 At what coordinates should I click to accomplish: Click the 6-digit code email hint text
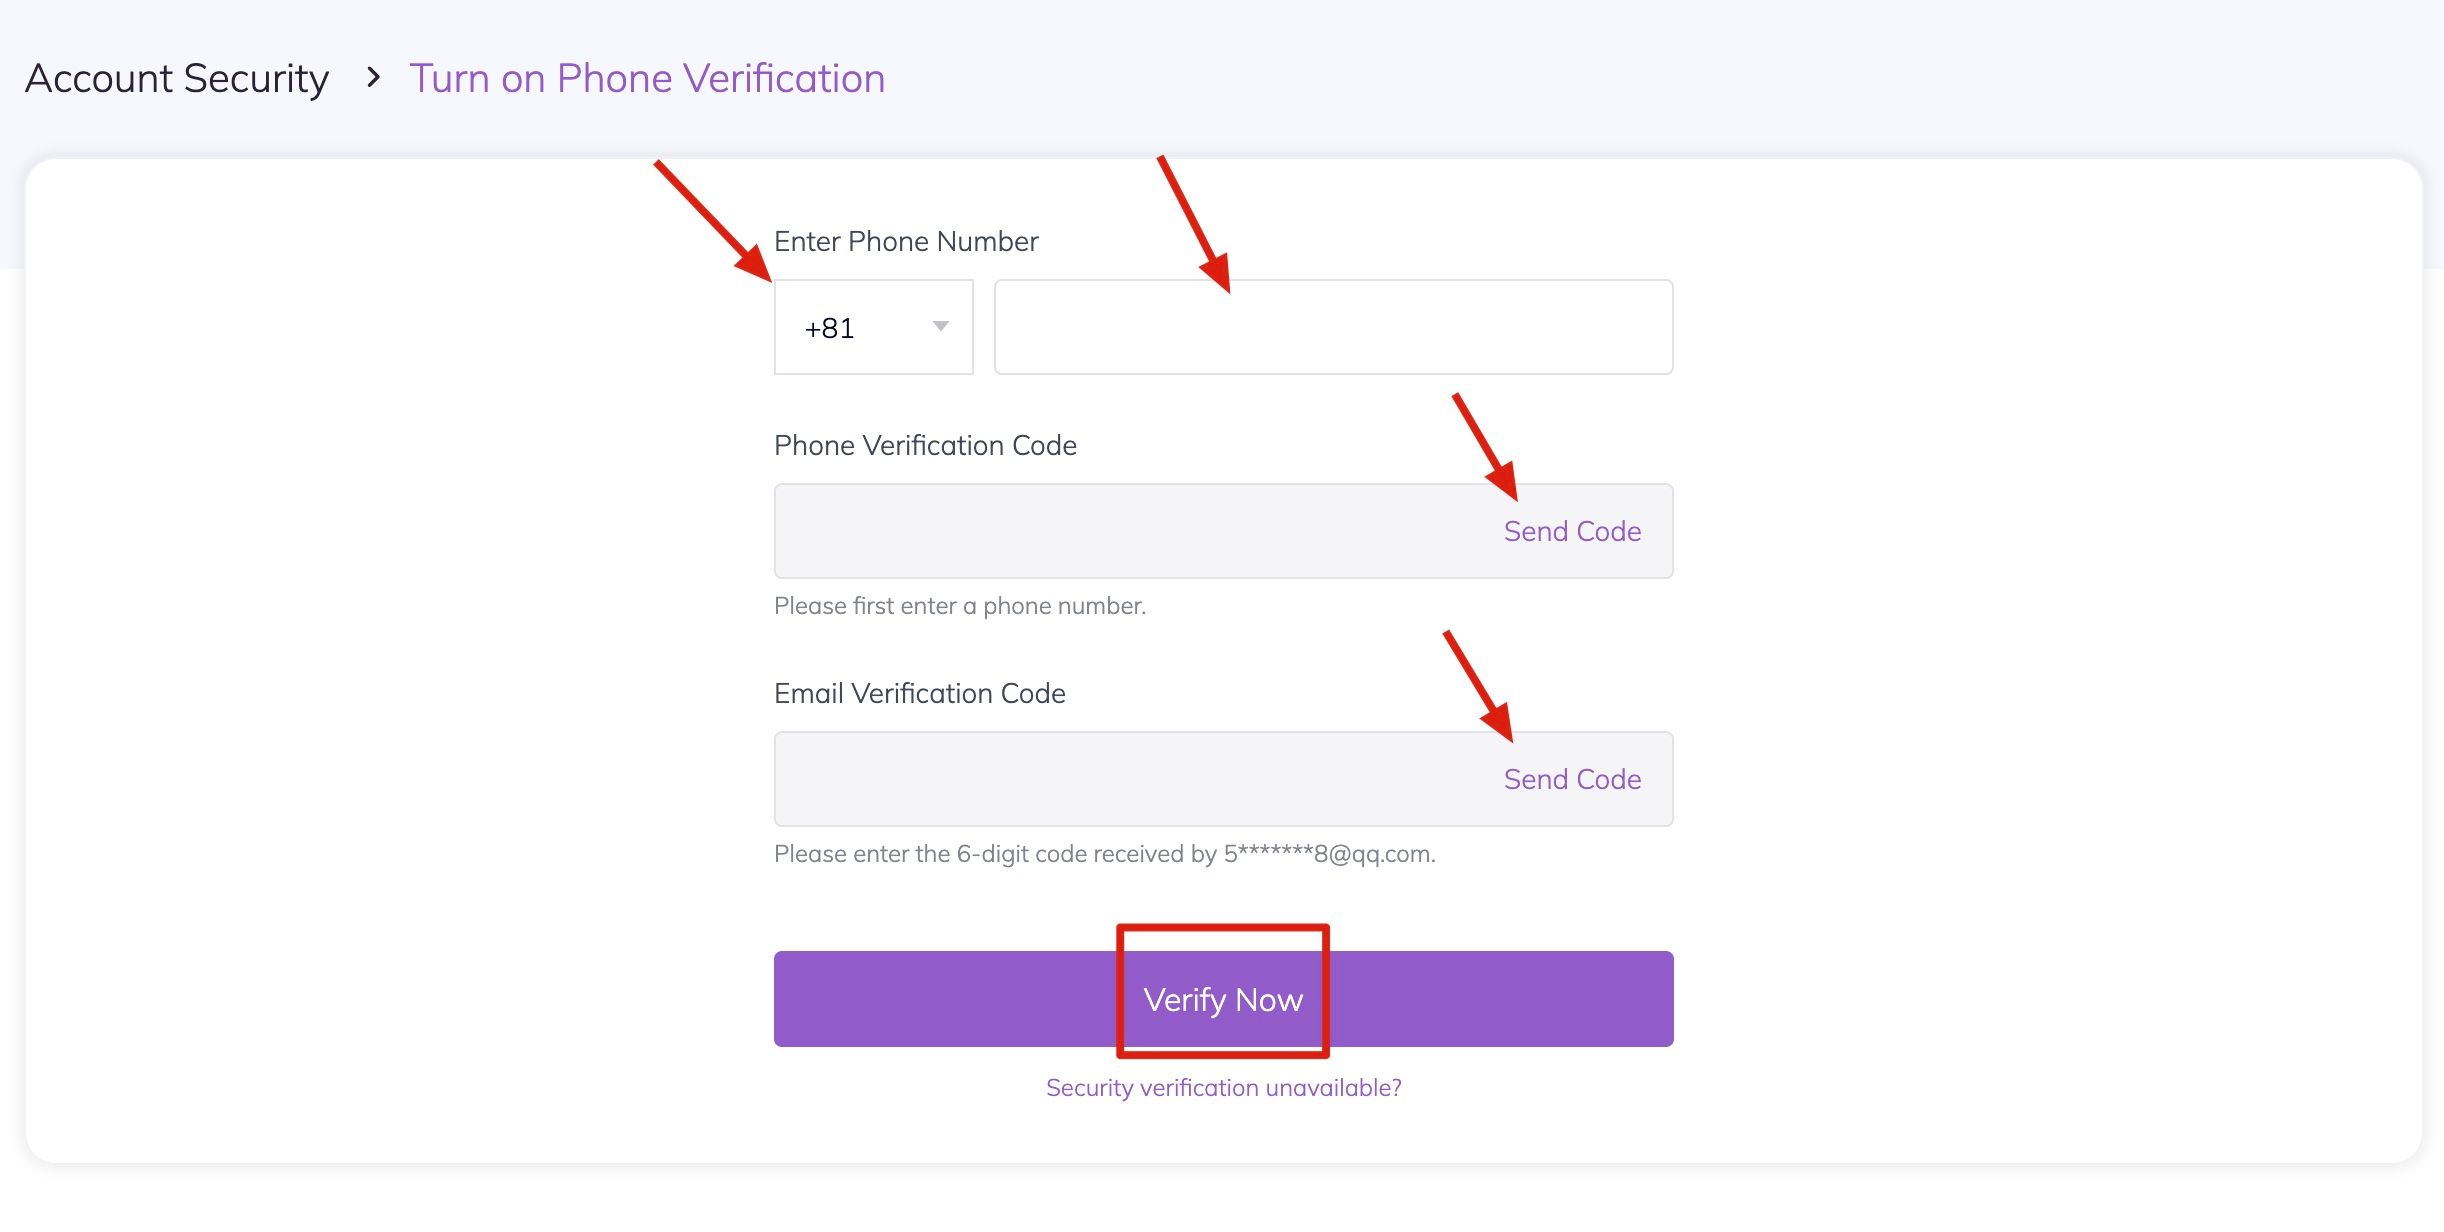(1104, 854)
